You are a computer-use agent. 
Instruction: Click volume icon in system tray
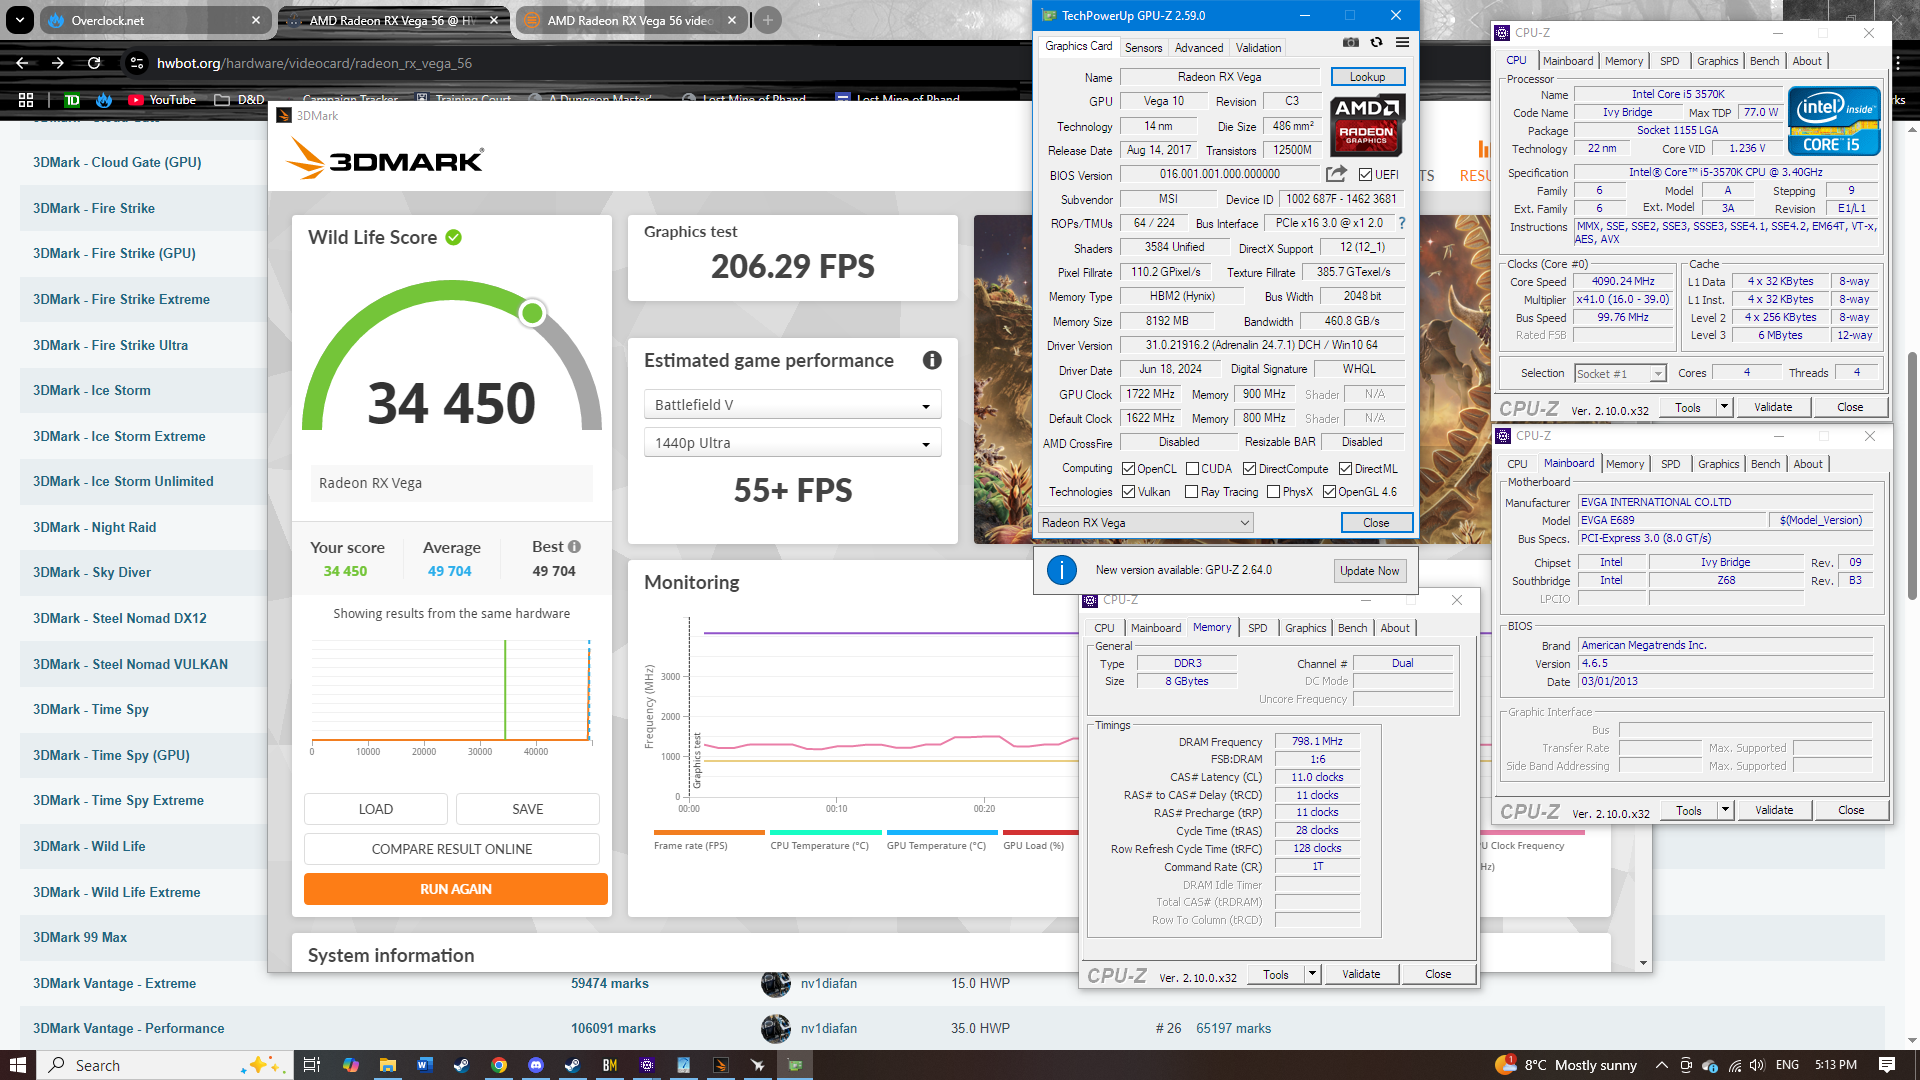tap(1758, 1065)
